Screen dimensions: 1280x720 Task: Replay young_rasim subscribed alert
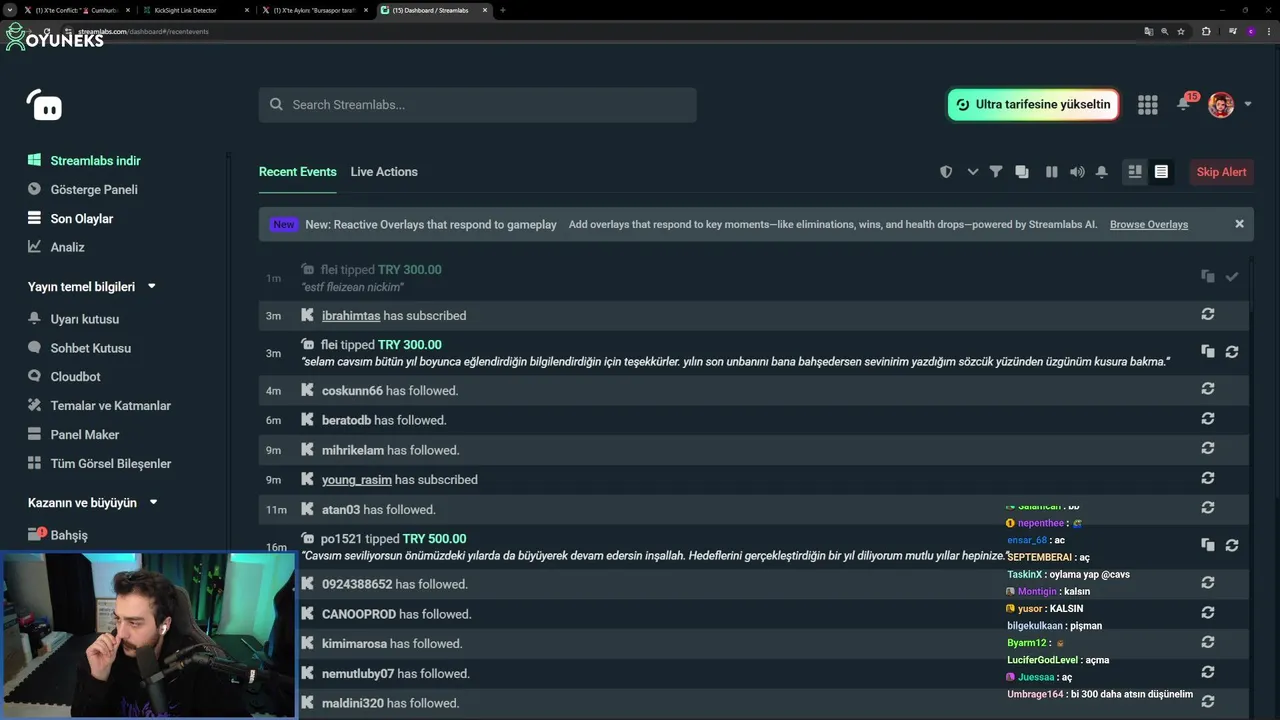[x=1208, y=478]
